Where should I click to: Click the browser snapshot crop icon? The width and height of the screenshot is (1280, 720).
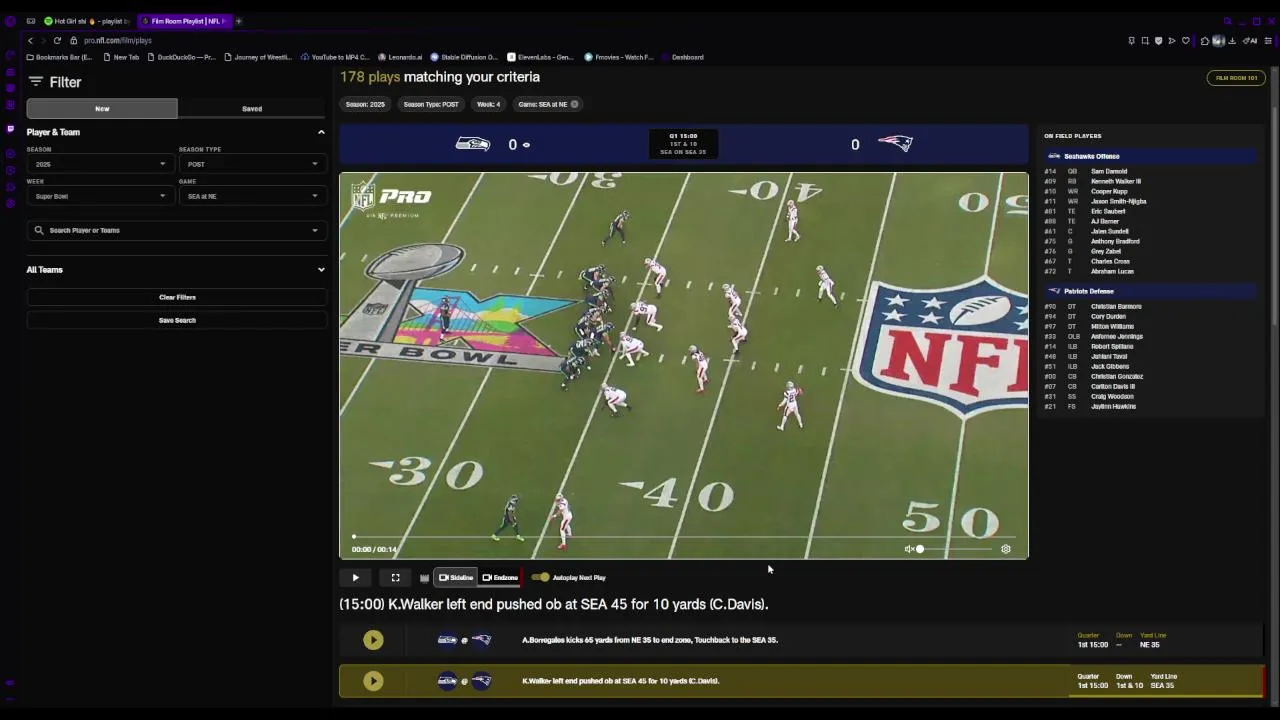[1145, 41]
